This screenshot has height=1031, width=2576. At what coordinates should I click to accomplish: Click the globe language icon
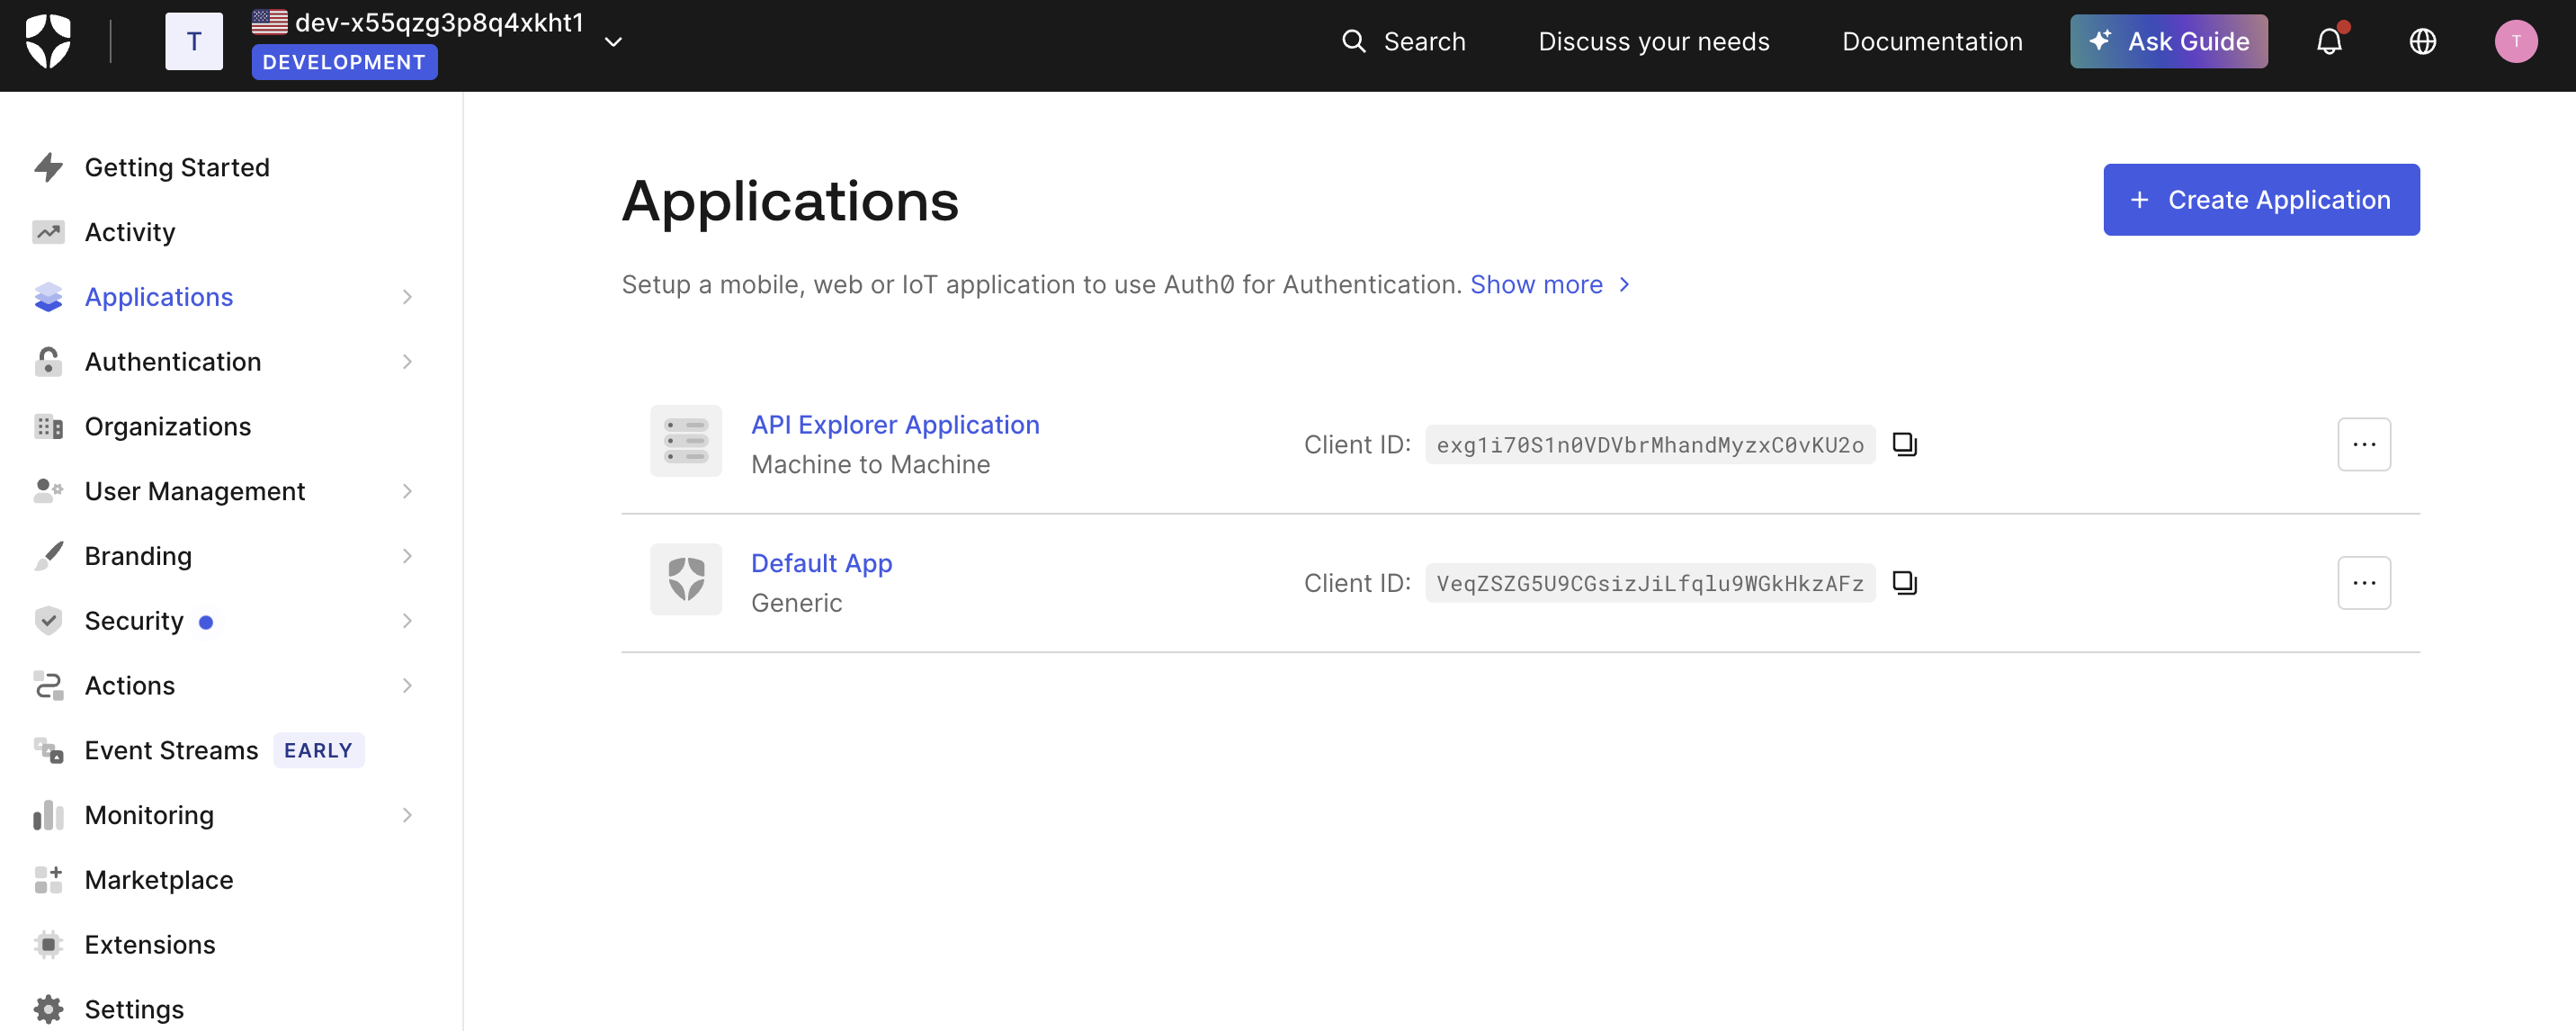click(x=2422, y=41)
